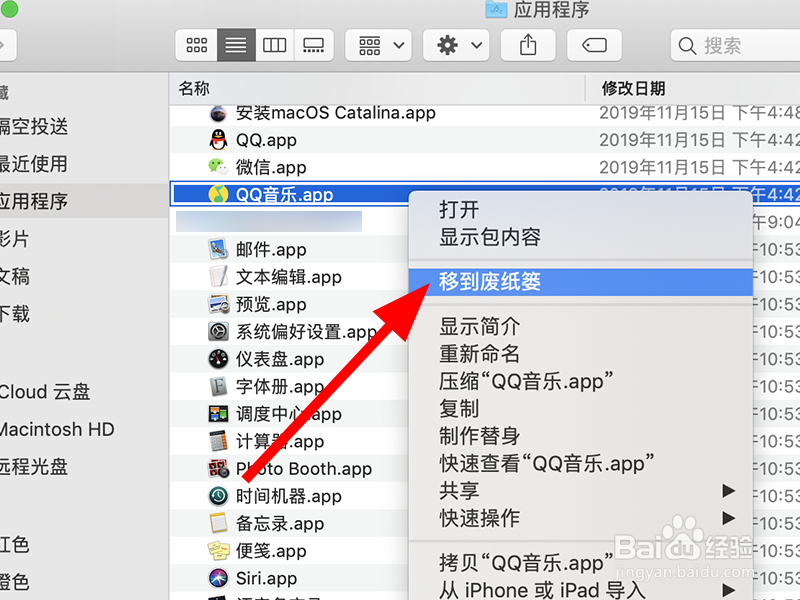This screenshot has width=800, height=600.
Task: Switch to list view in toolbar
Action: [x=236, y=45]
